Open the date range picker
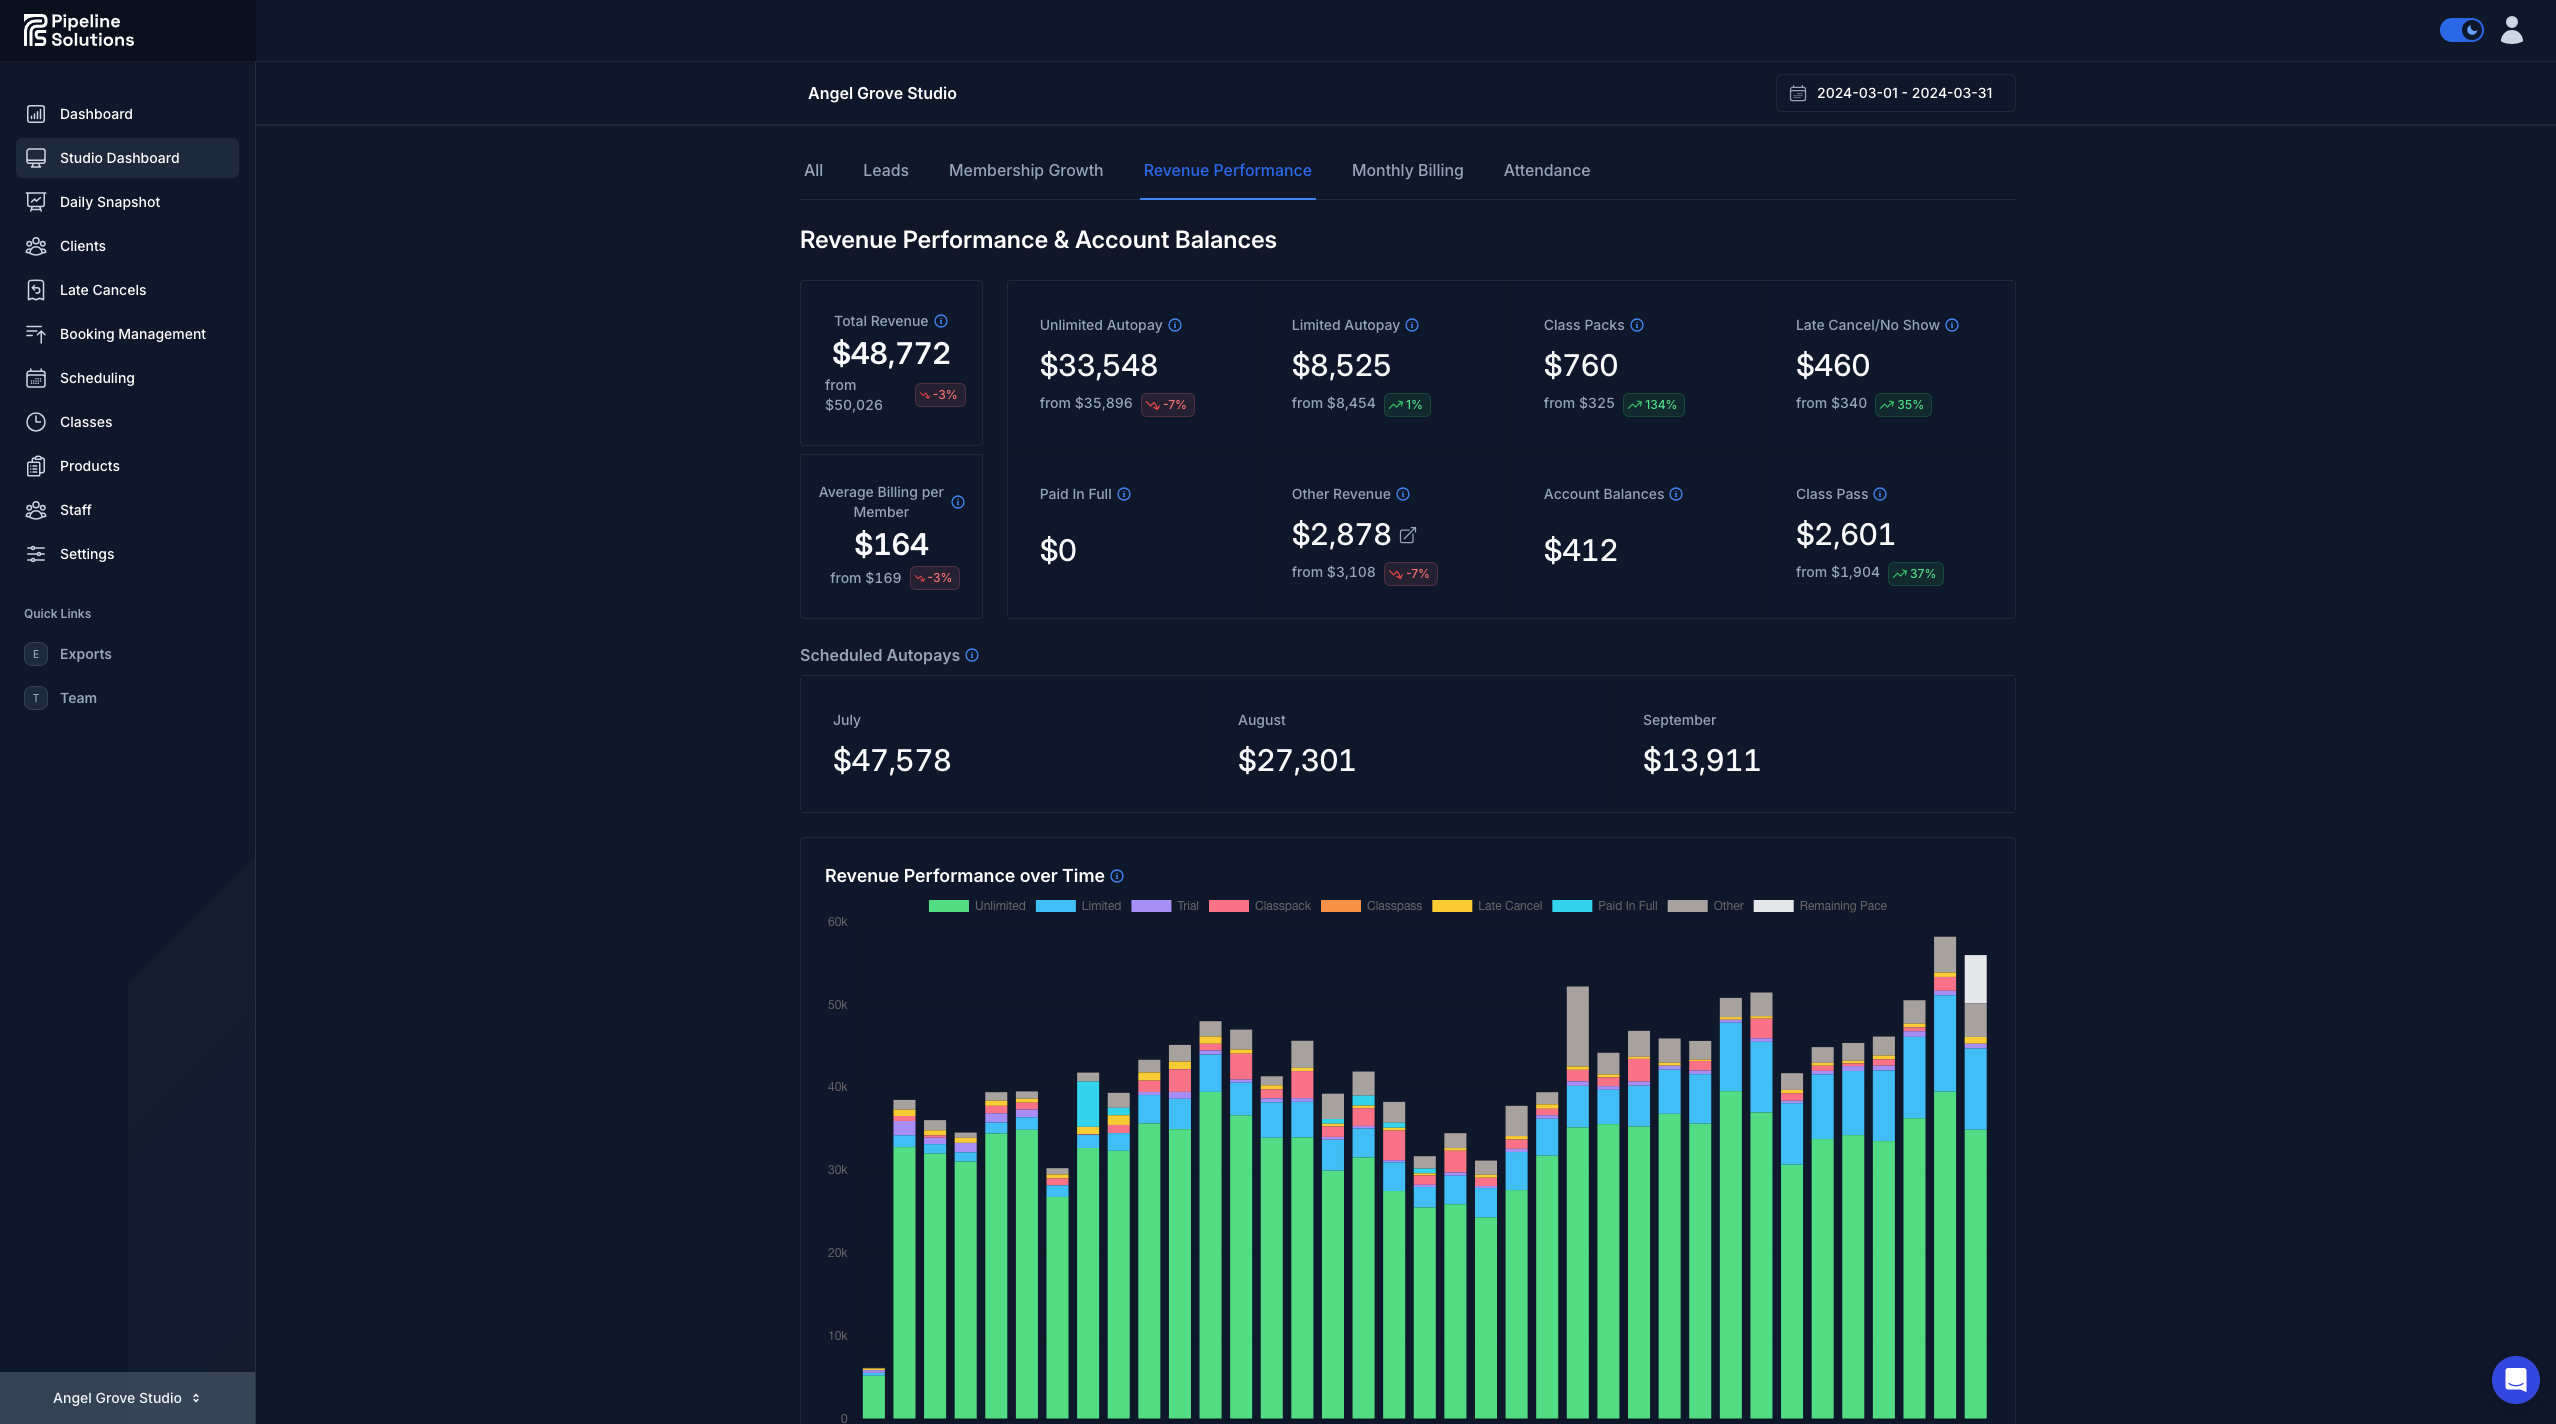The height and width of the screenshot is (1424, 2556). [1894, 93]
